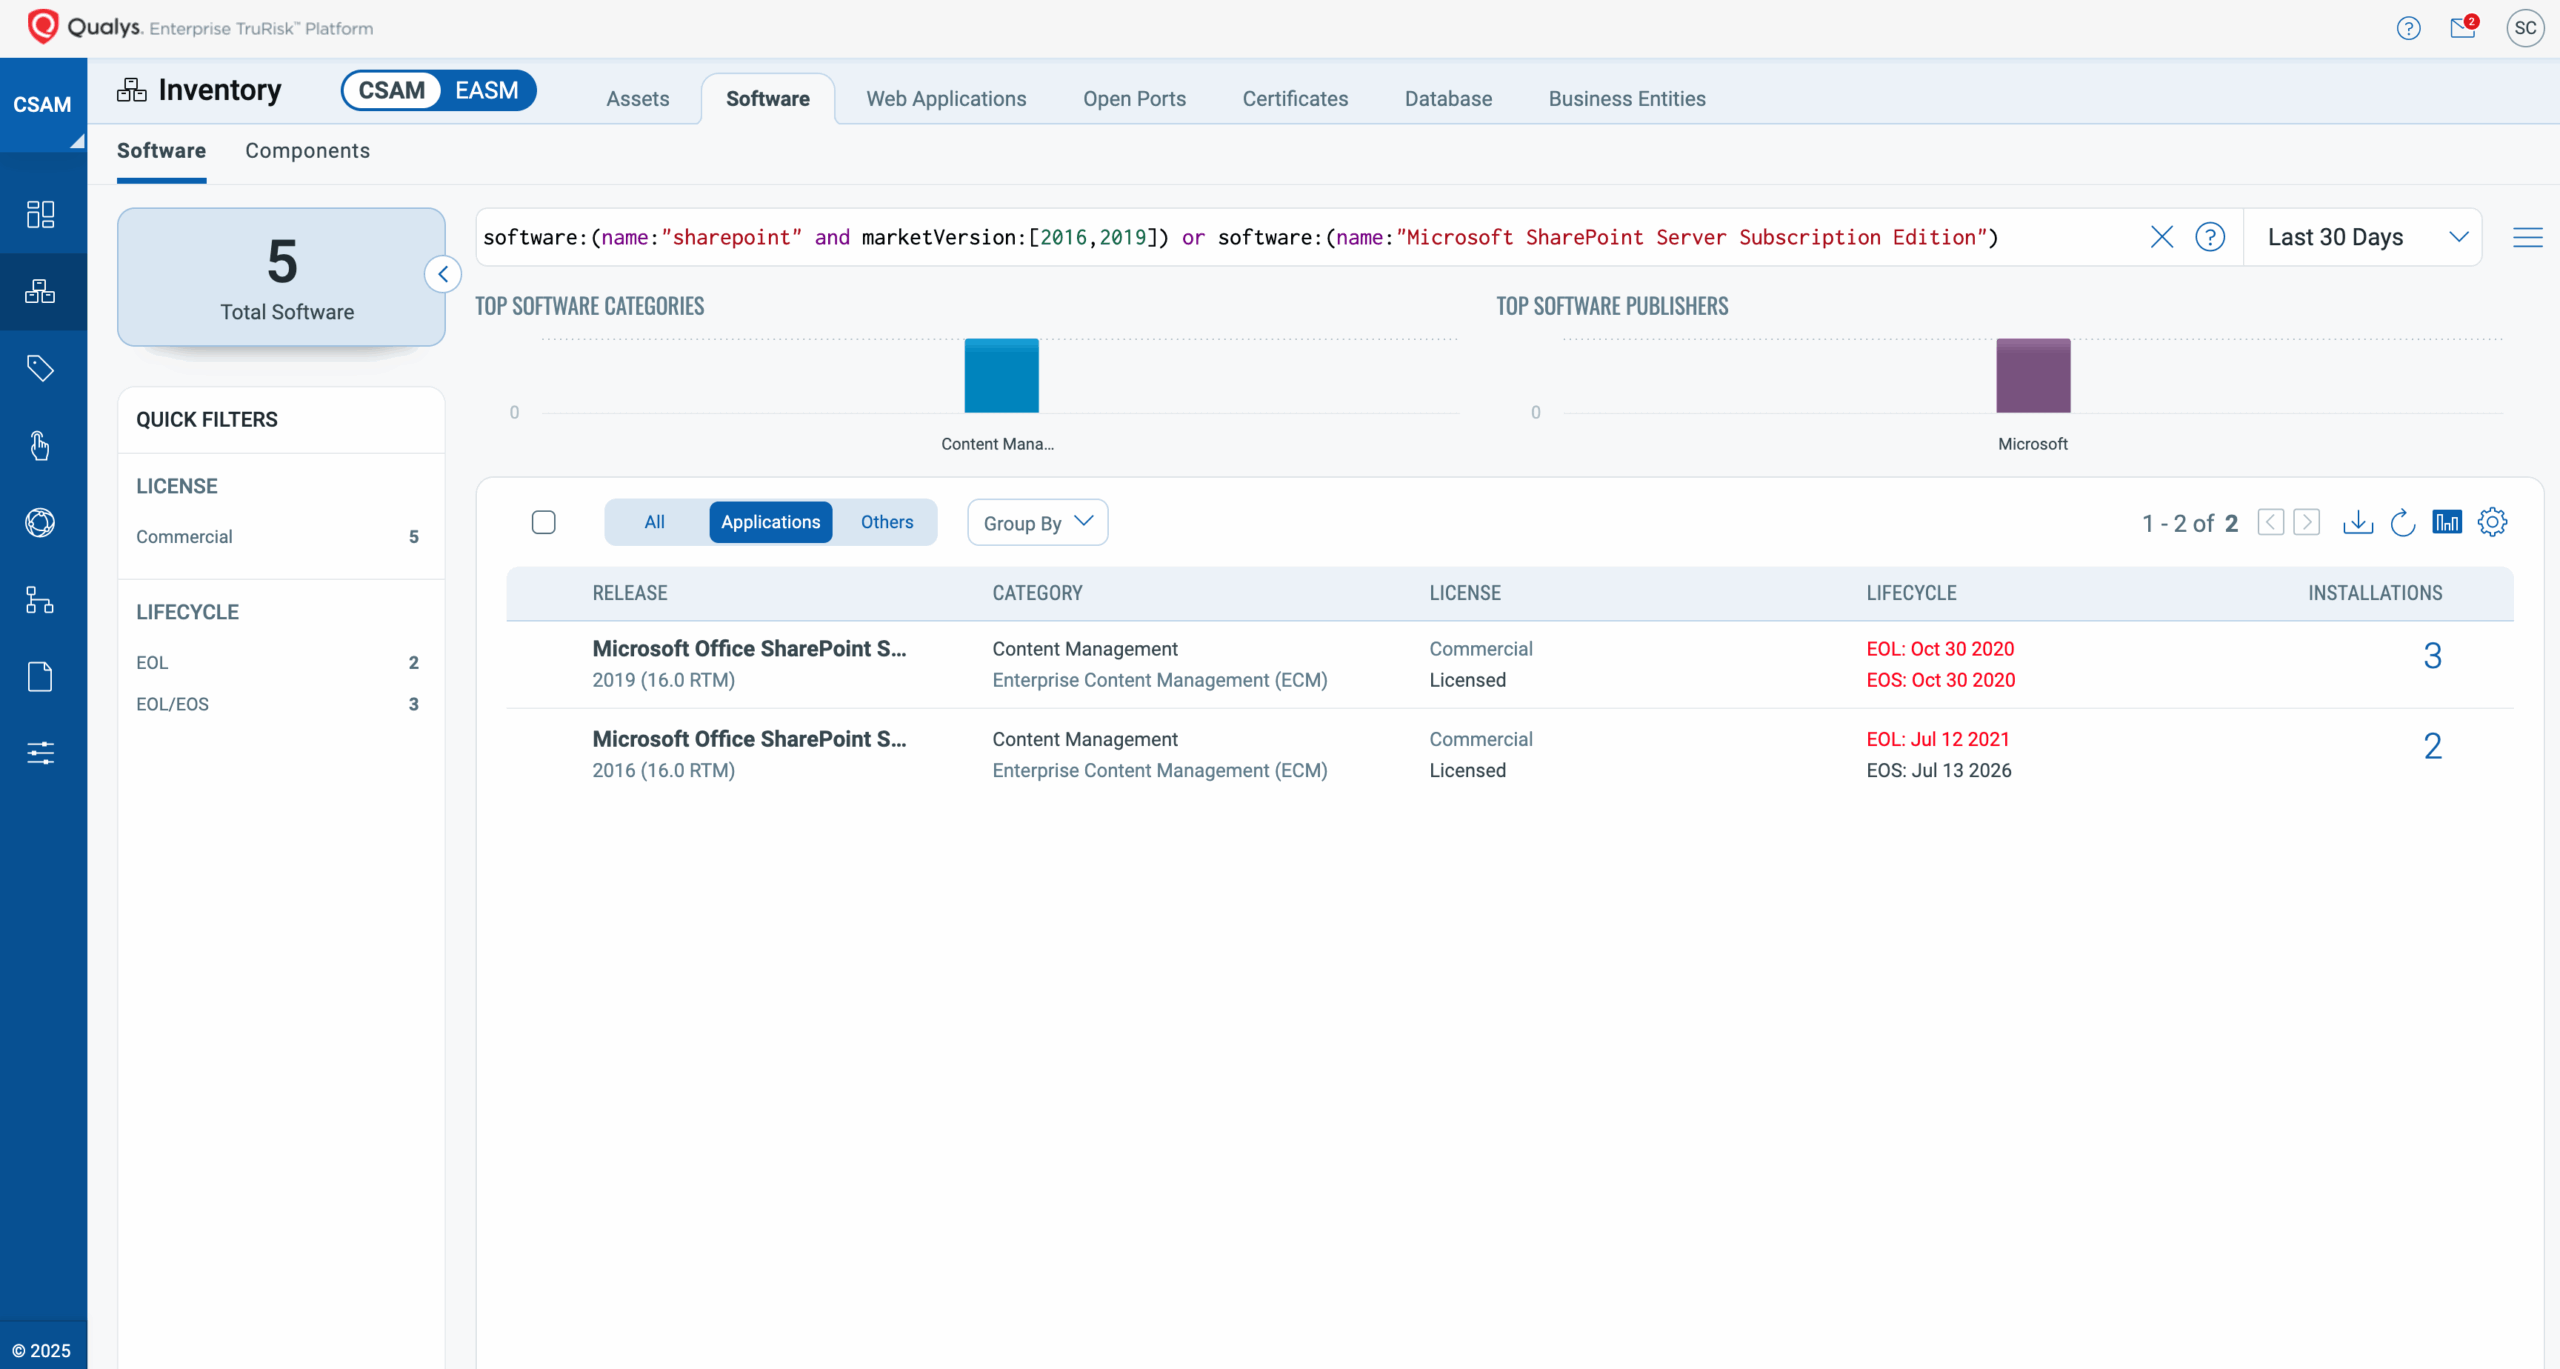
Task: Go to next results page arrow
Action: pyautogui.click(x=2306, y=522)
